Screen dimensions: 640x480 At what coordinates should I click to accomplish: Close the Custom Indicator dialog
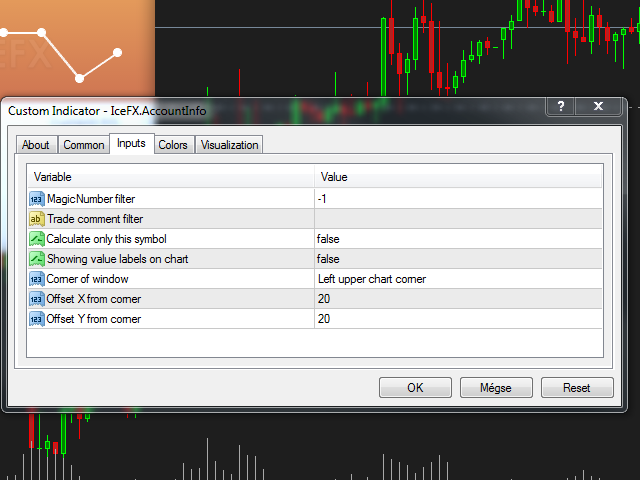598,106
